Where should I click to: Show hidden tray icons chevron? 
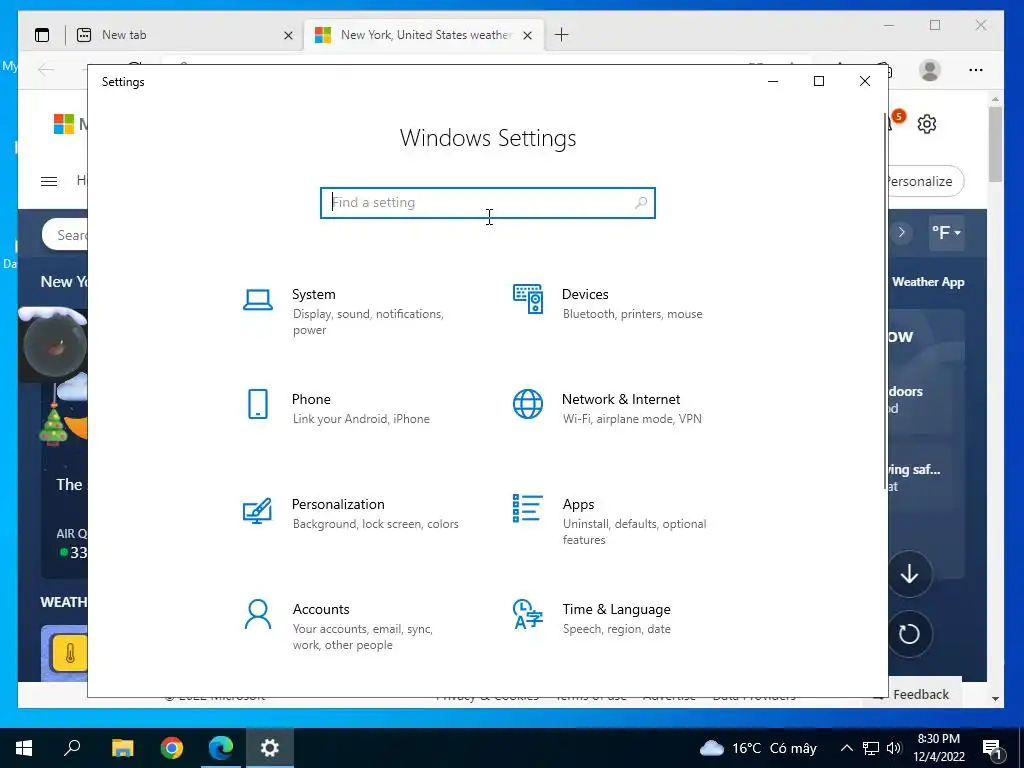tap(846, 748)
